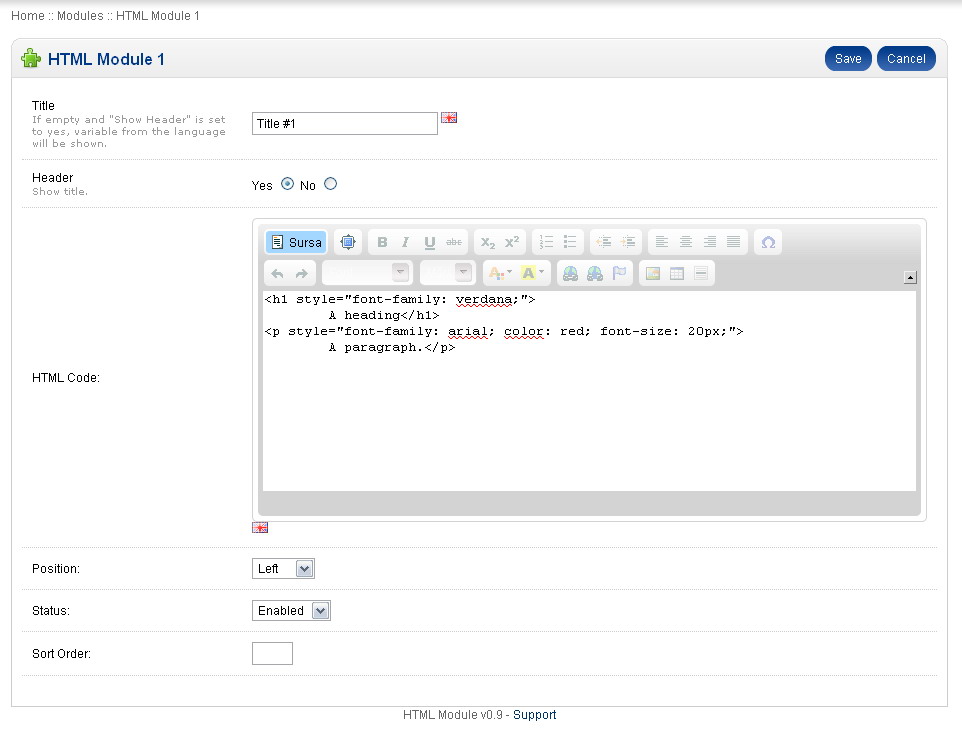Redo the last edit
Screen dimensions: 962x730
(301, 274)
